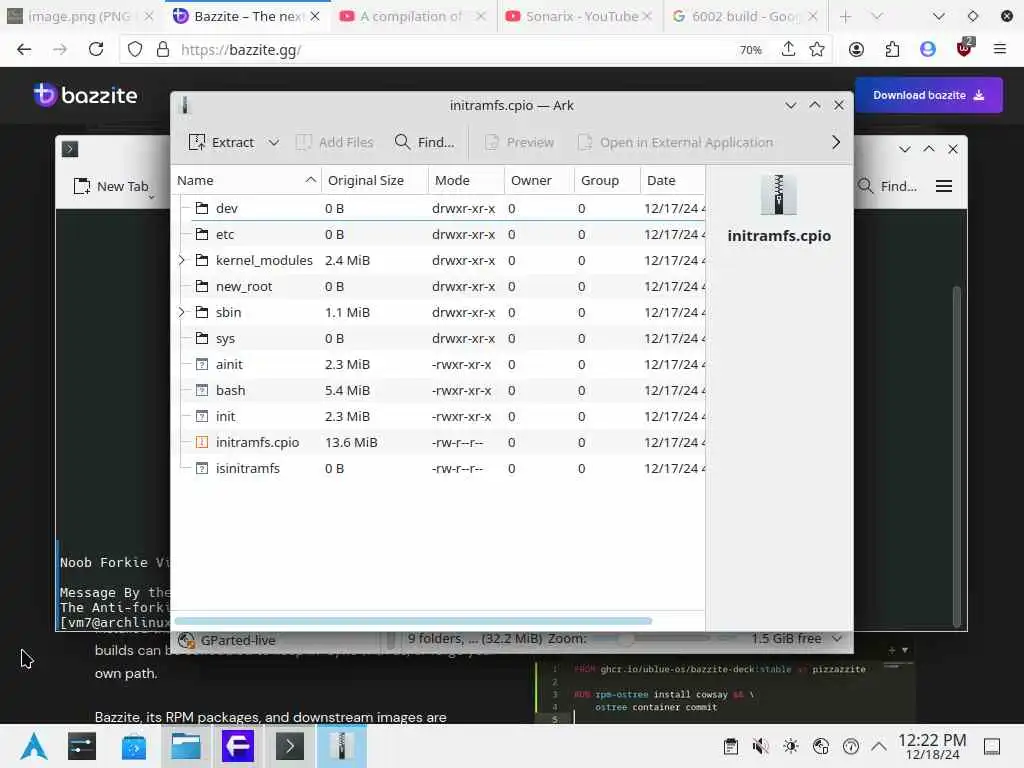This screenshot has width=1024, height=768.
Task: Click the Ark window title icon
Action: [185, 105]
